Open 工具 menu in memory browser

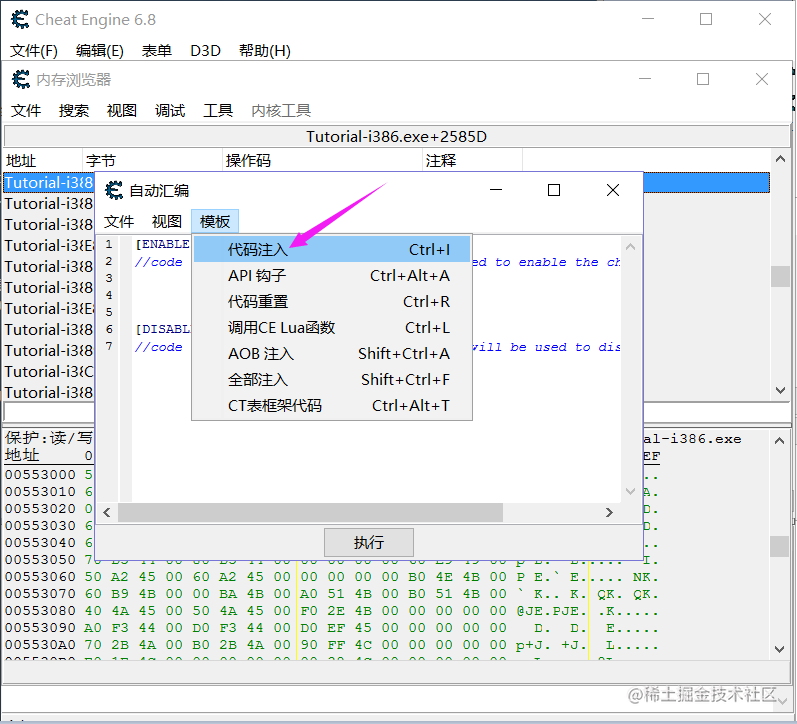(x=218, y=110)
